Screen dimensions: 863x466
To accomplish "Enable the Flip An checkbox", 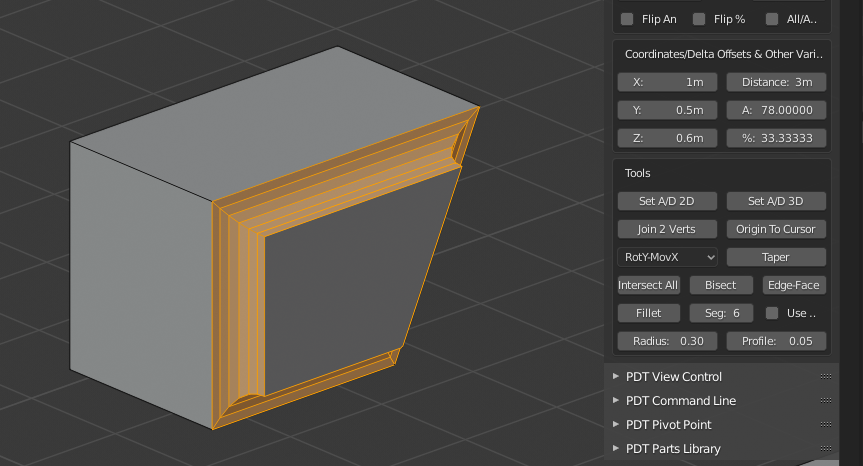I will pyautogui.click(x=627, y=18).
